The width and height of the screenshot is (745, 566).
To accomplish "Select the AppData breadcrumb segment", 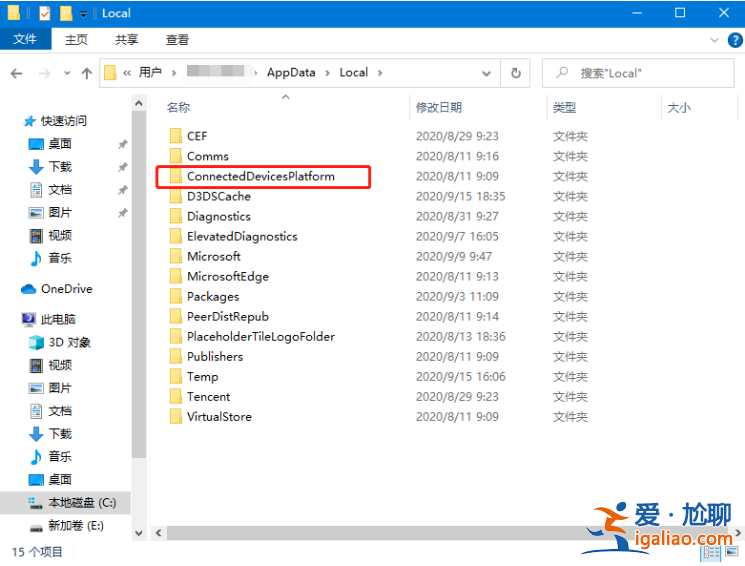I will (291, 73).
